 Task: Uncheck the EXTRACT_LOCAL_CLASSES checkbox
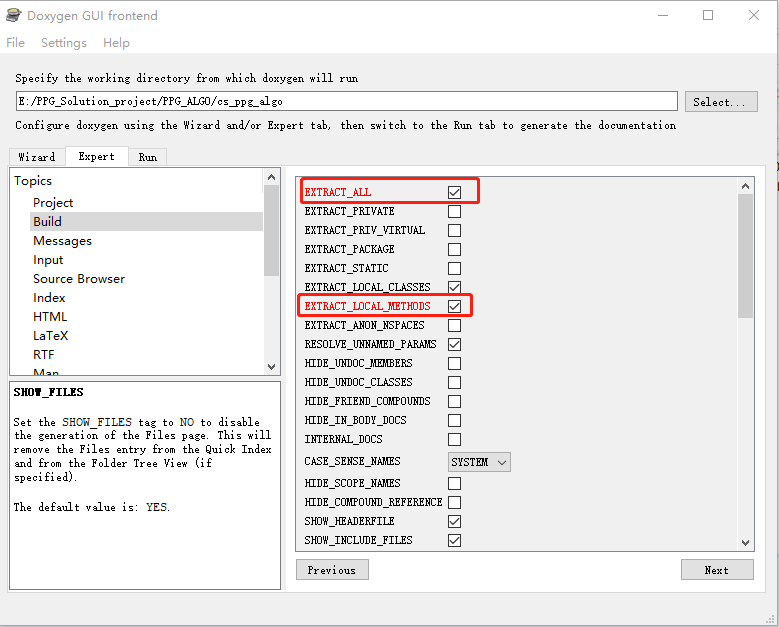(454, 287)
